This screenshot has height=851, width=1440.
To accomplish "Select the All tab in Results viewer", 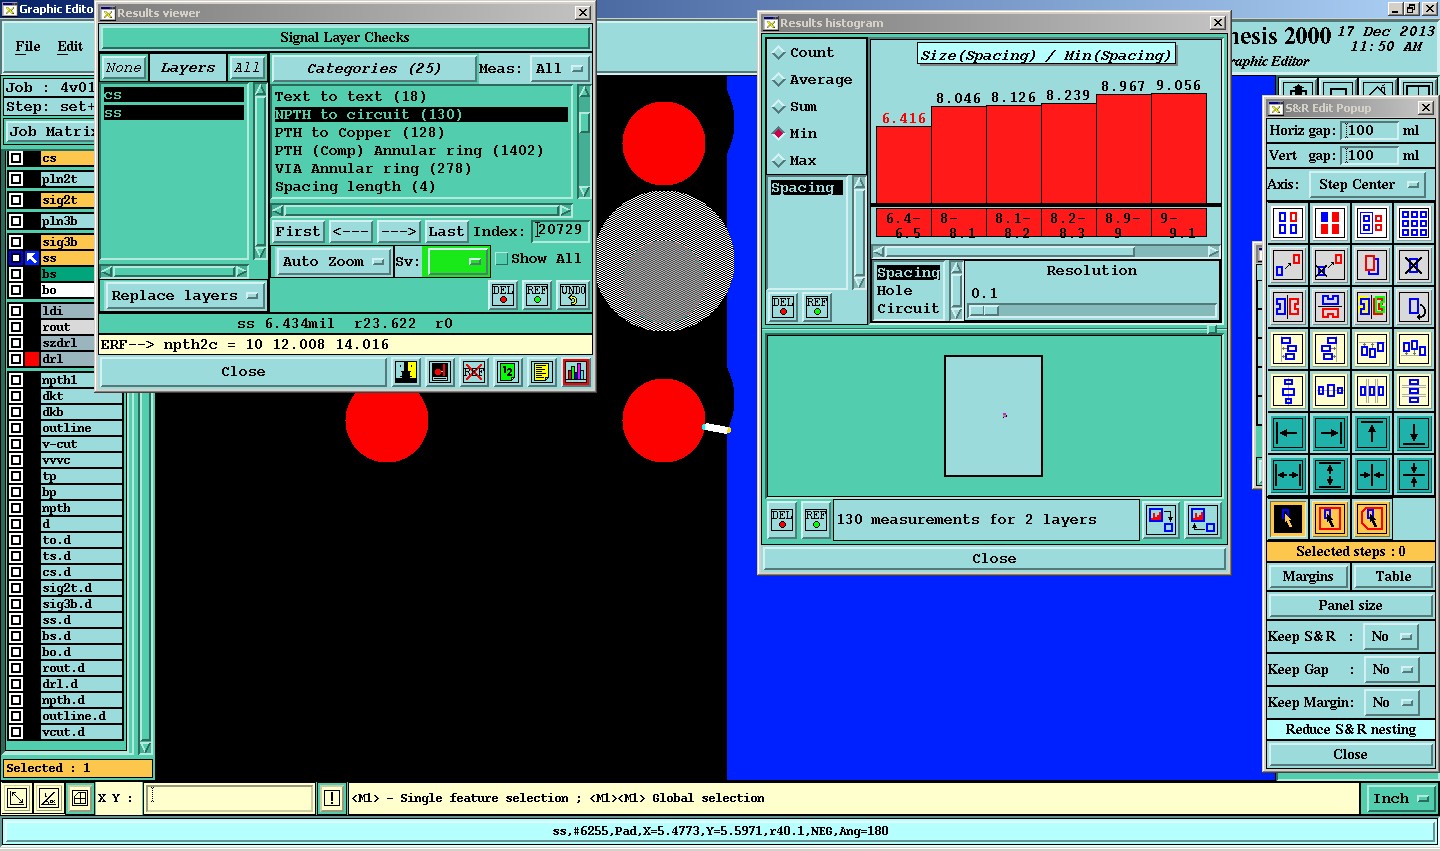I will tap(246, 68).
